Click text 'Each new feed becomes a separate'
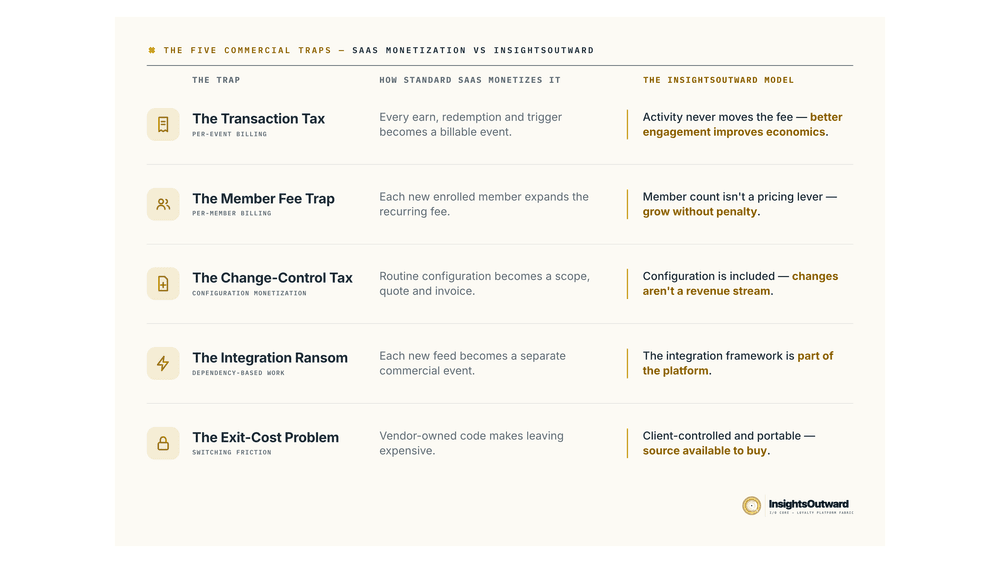1000x563 pixels. click(x=473, y=356)
